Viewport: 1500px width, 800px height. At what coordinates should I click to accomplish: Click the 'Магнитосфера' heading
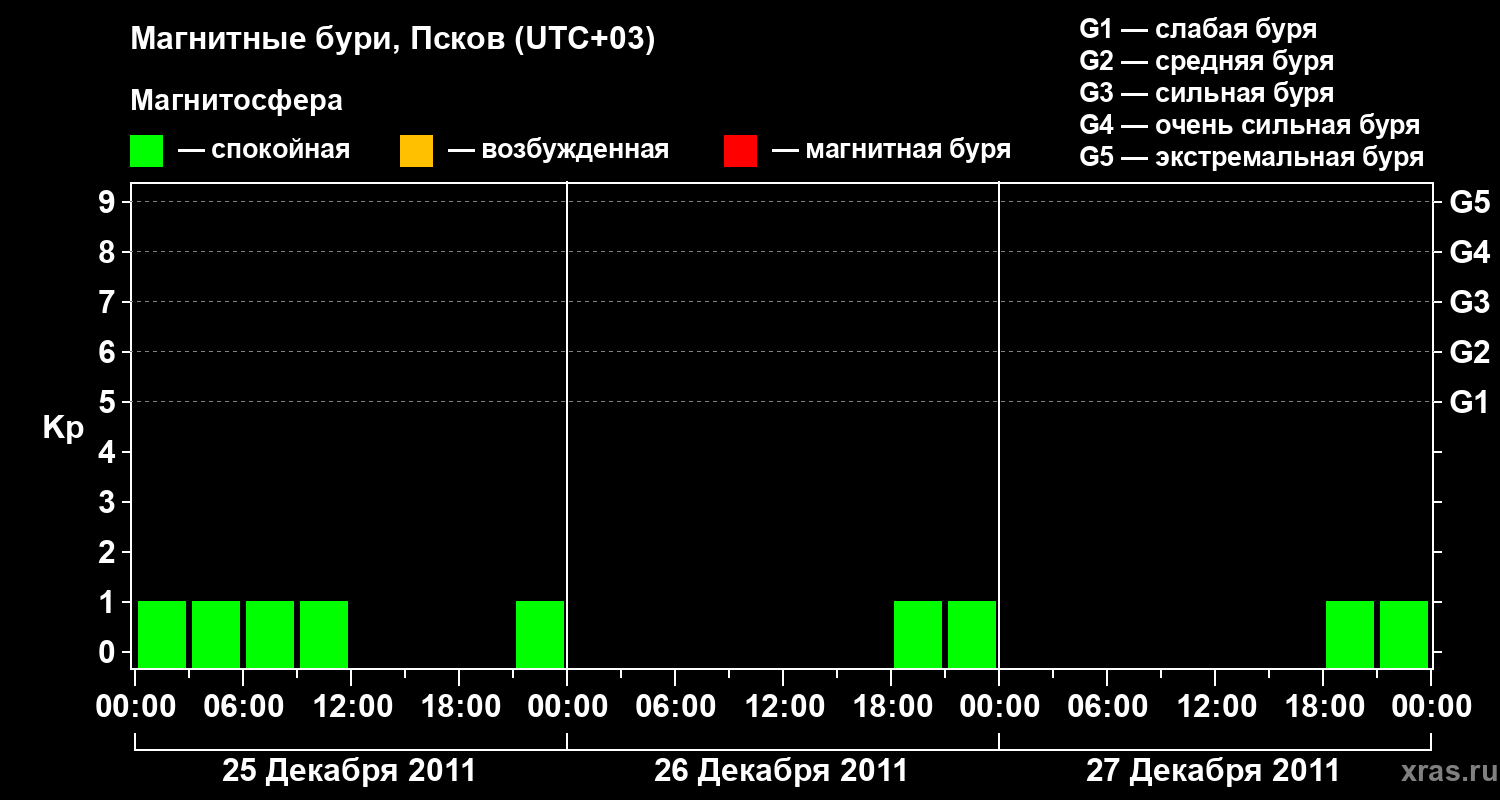point(237,101)
